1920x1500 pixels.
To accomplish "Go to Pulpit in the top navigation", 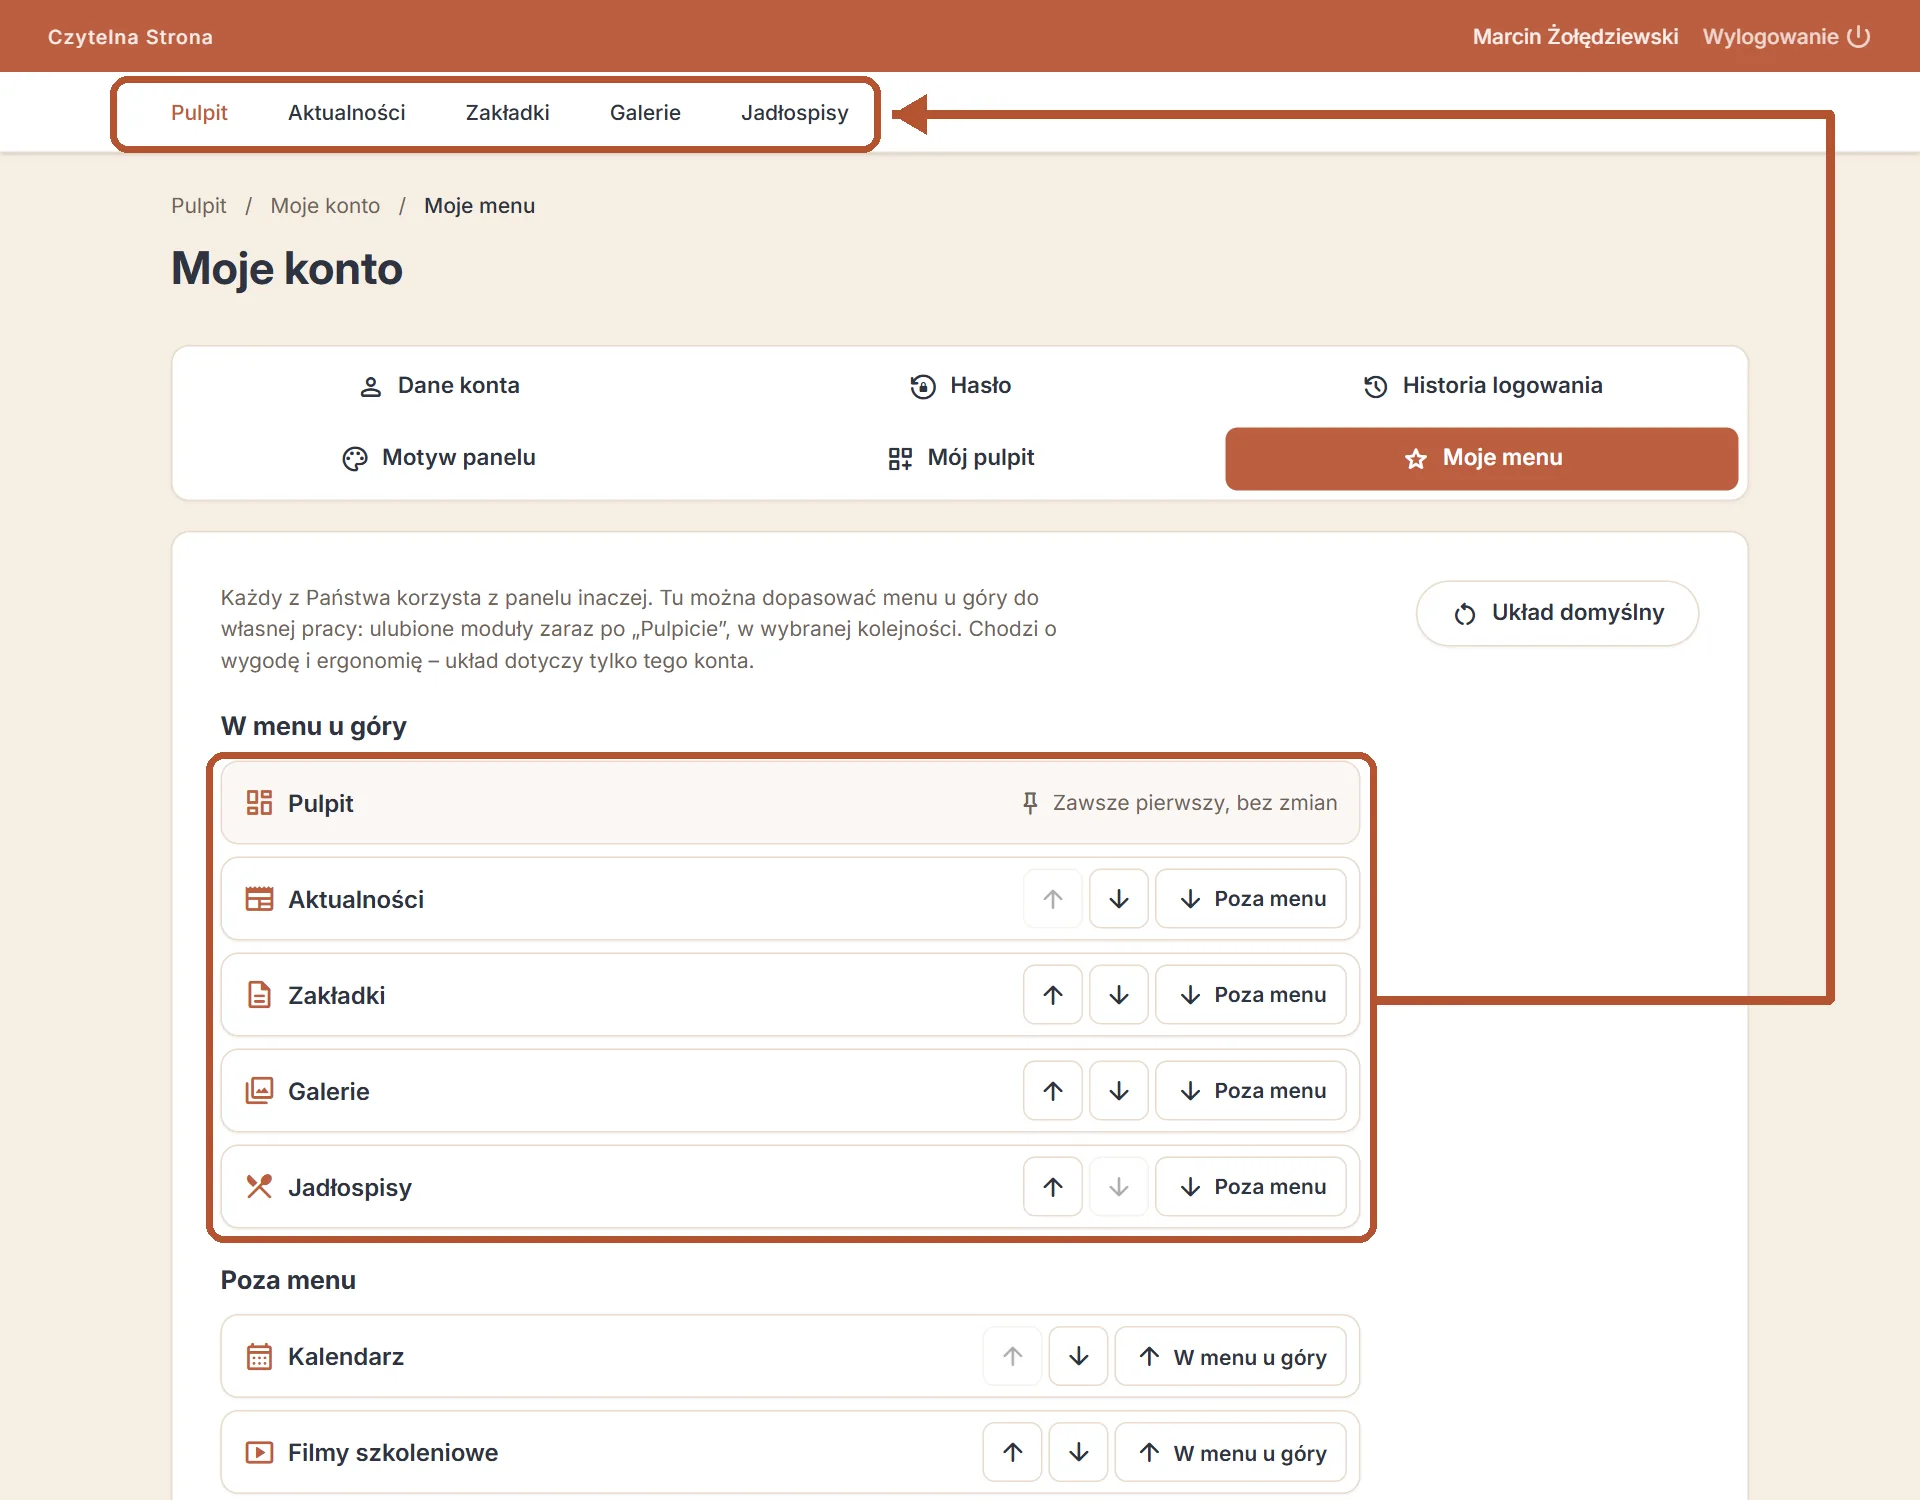I will [x=199, y=113].
